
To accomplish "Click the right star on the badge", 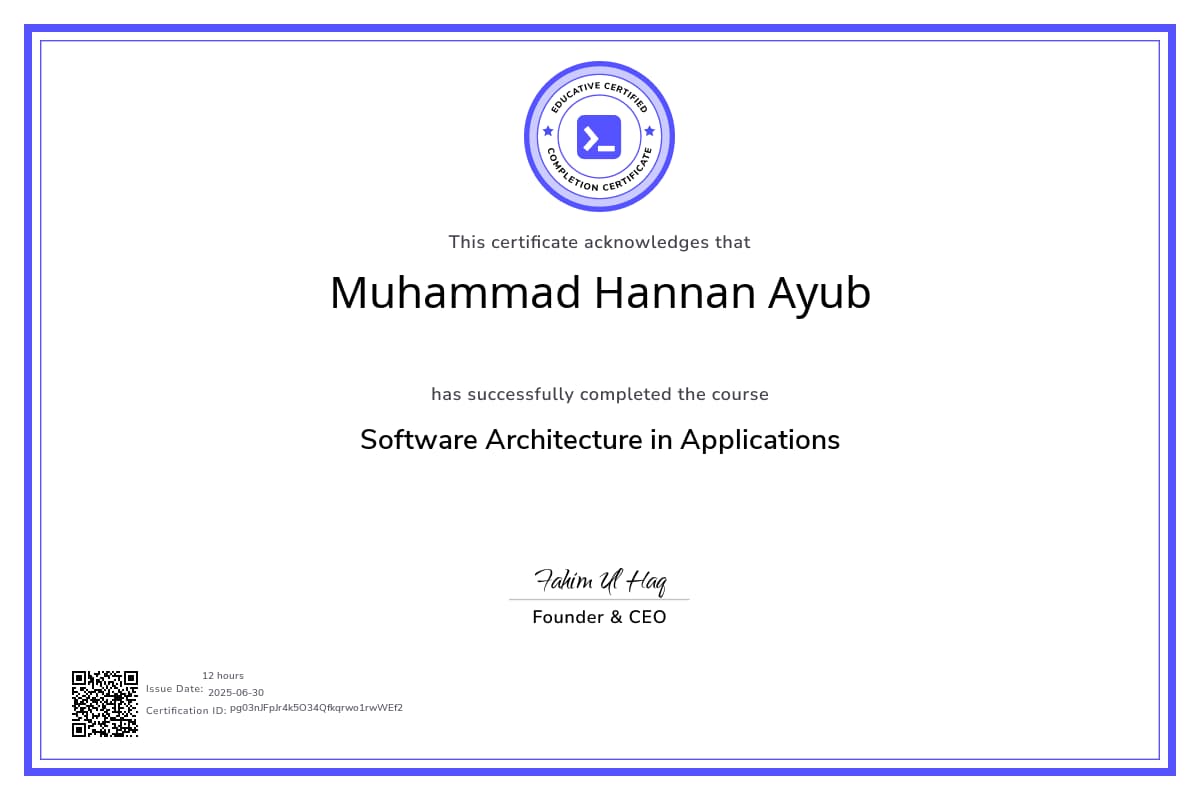I will coord(650,131).
